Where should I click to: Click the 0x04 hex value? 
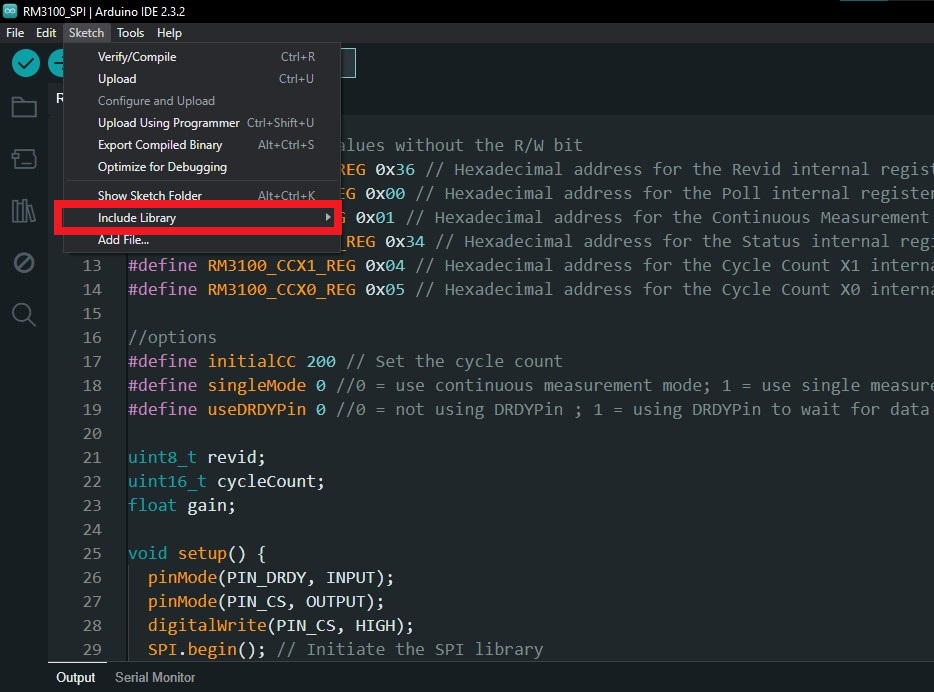pos(385,266)
